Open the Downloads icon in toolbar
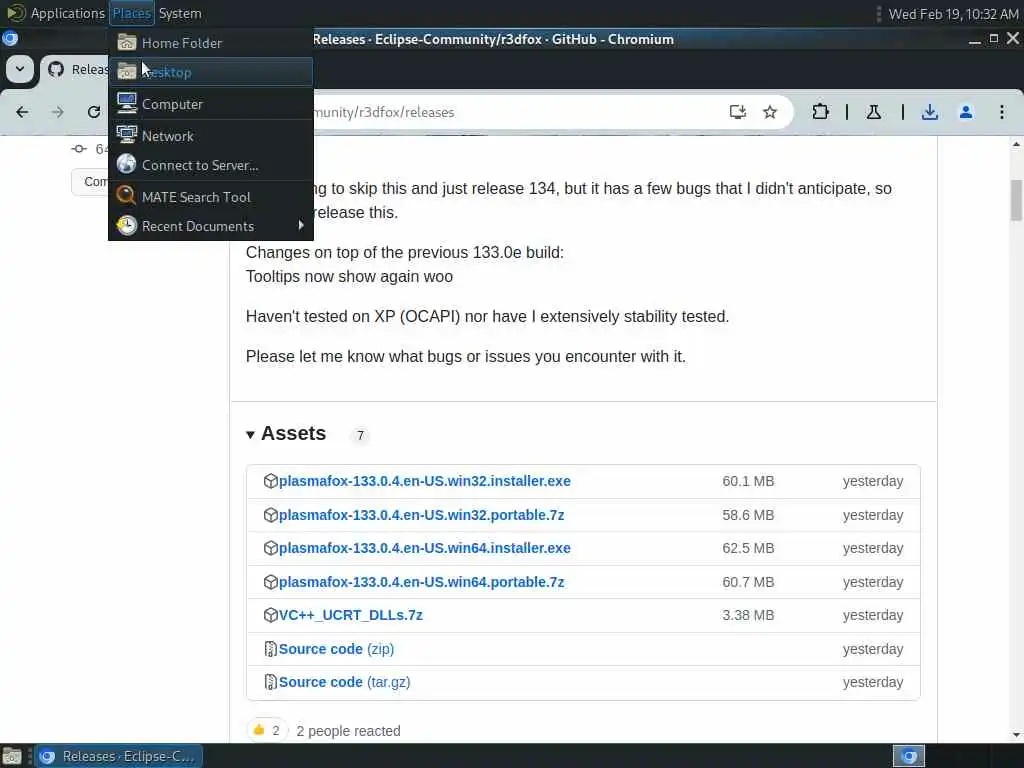 coord(930,112)
